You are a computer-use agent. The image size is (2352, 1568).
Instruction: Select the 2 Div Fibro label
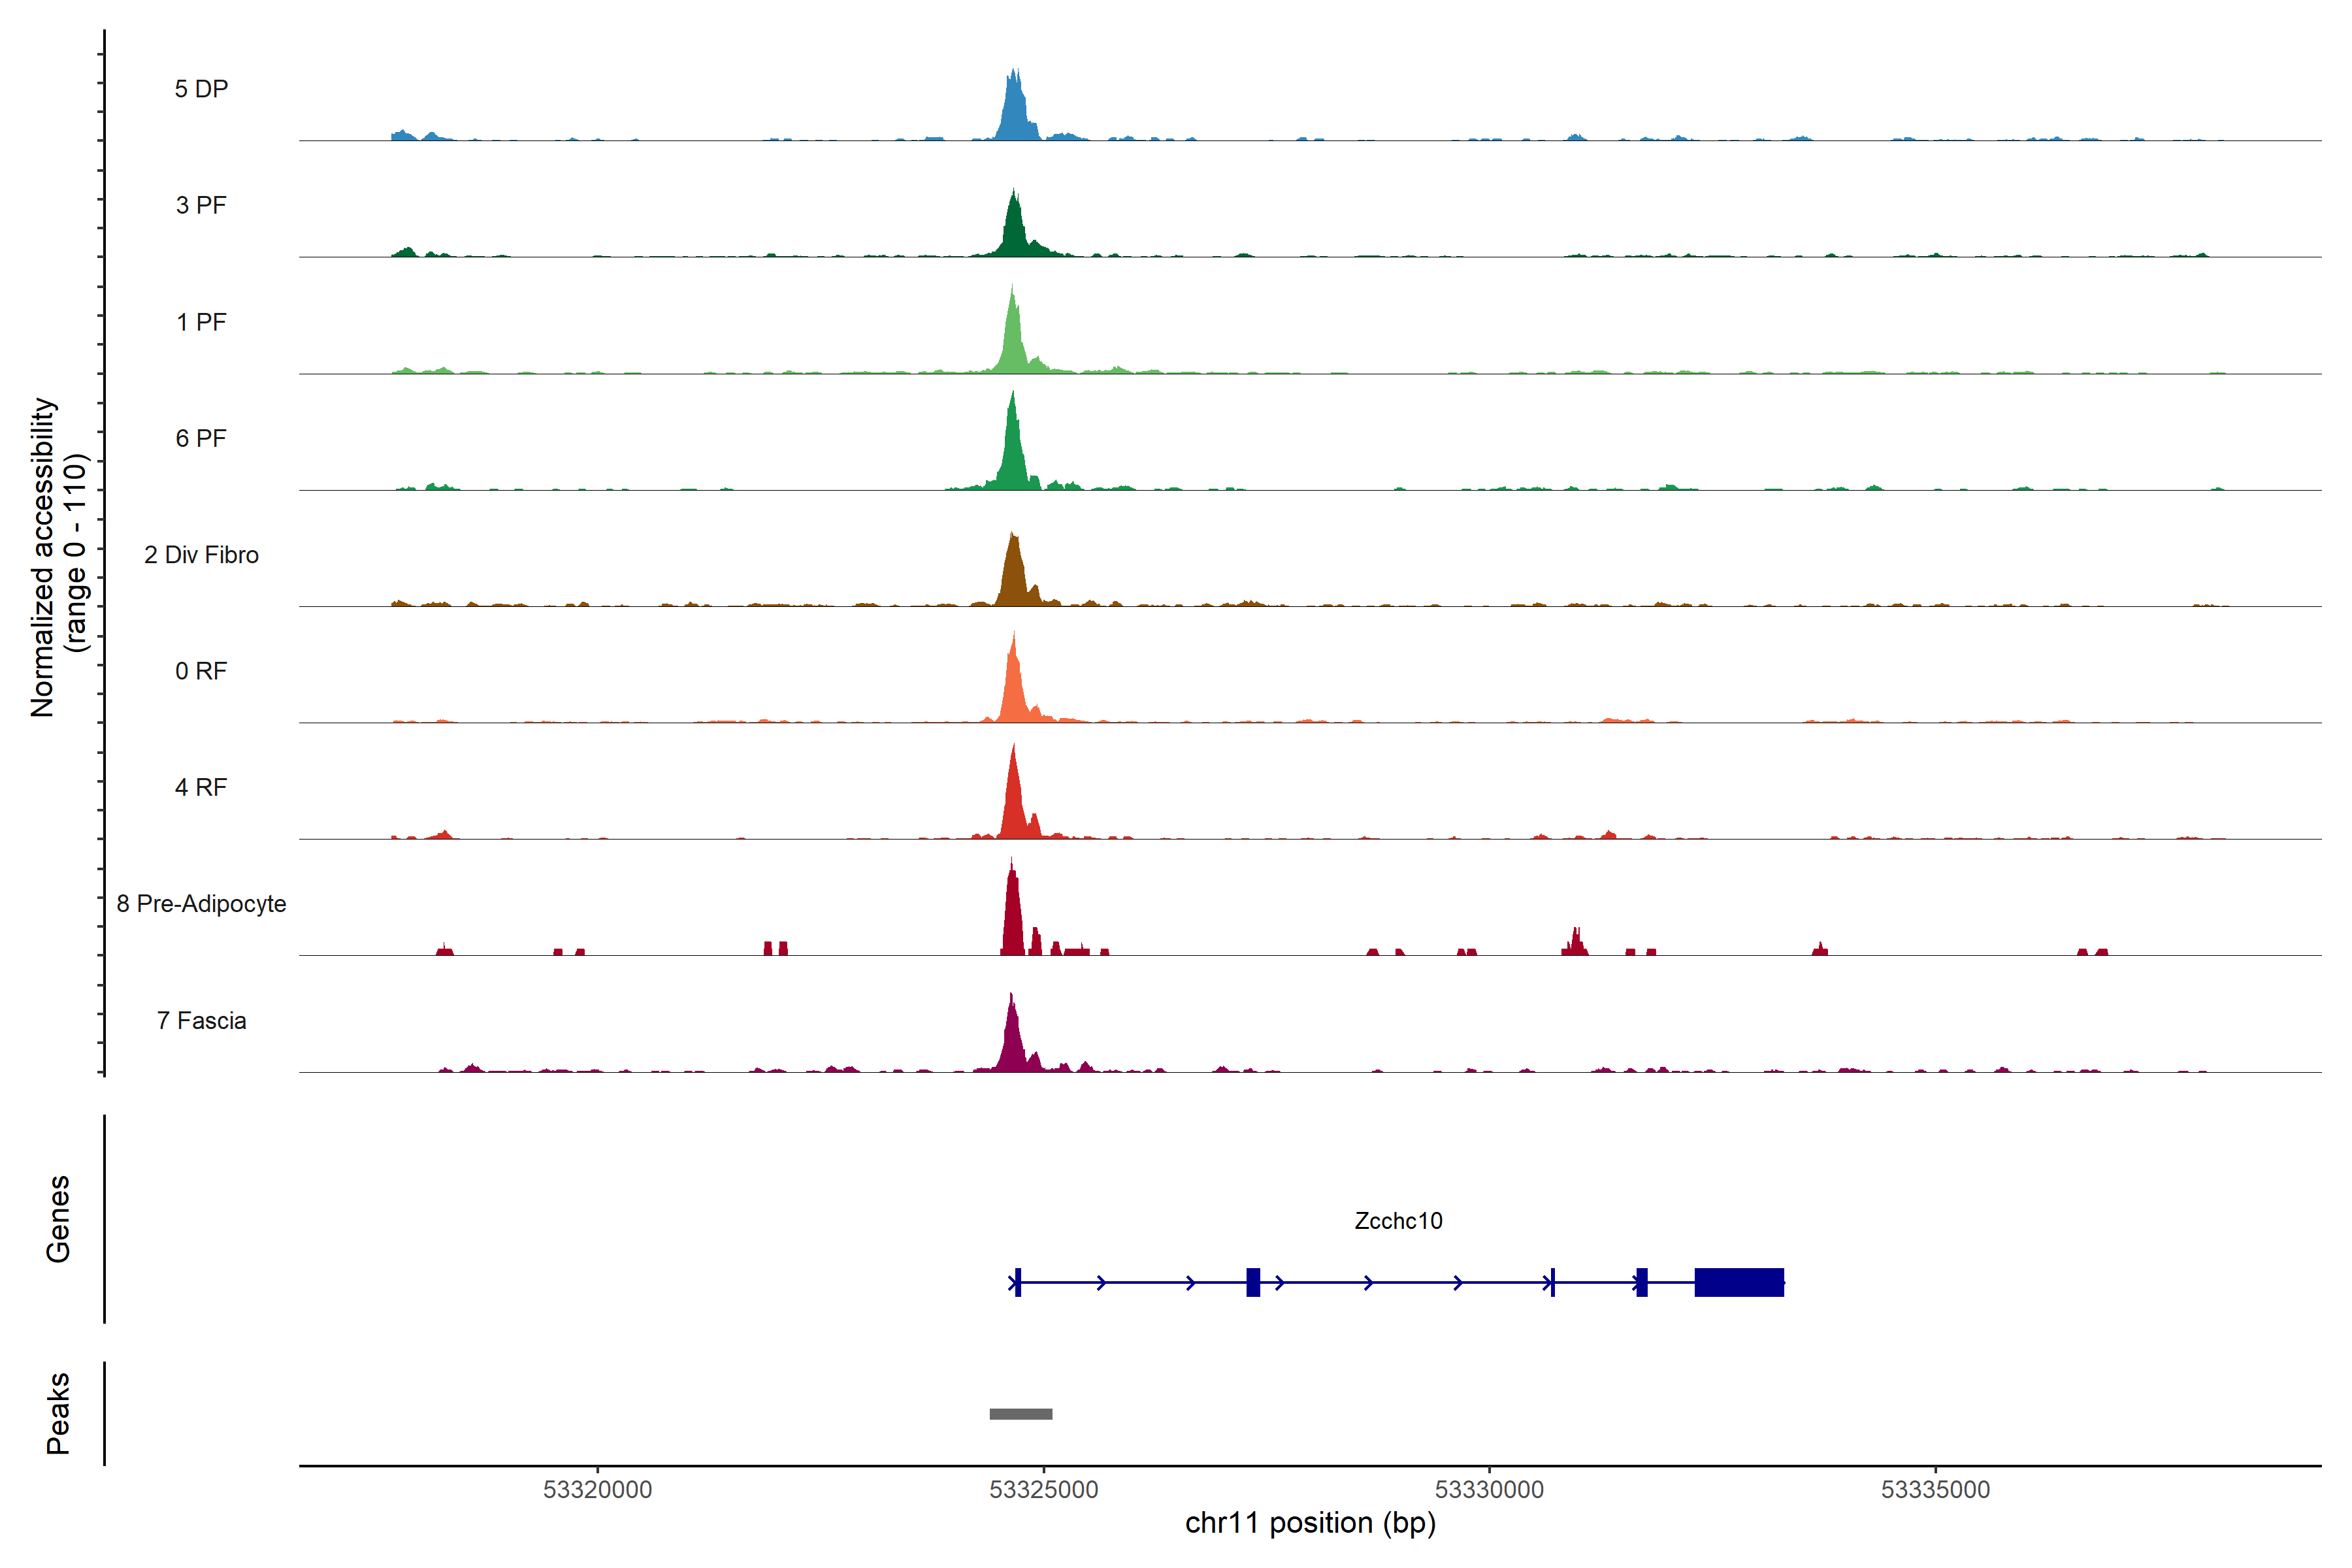[x=201, y=555]
